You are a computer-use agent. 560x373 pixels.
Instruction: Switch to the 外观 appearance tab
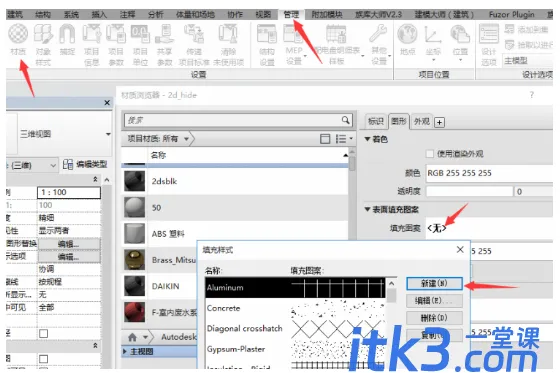(x=421, y=121)
